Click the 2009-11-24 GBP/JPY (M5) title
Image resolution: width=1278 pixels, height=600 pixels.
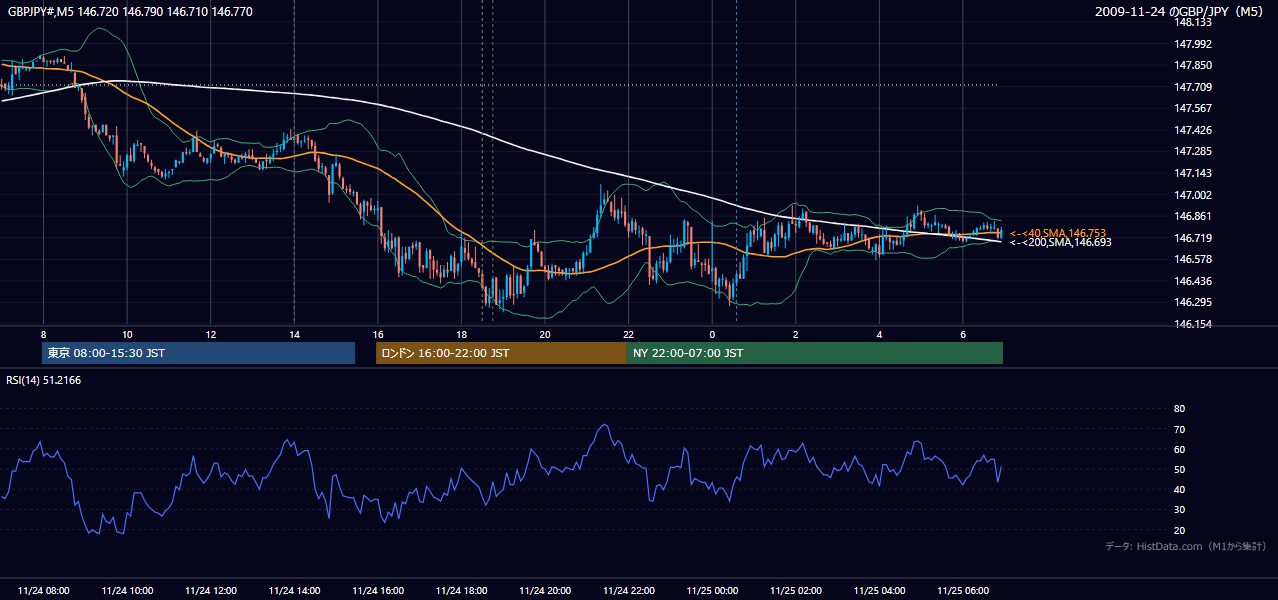(x=1181, y=11)
